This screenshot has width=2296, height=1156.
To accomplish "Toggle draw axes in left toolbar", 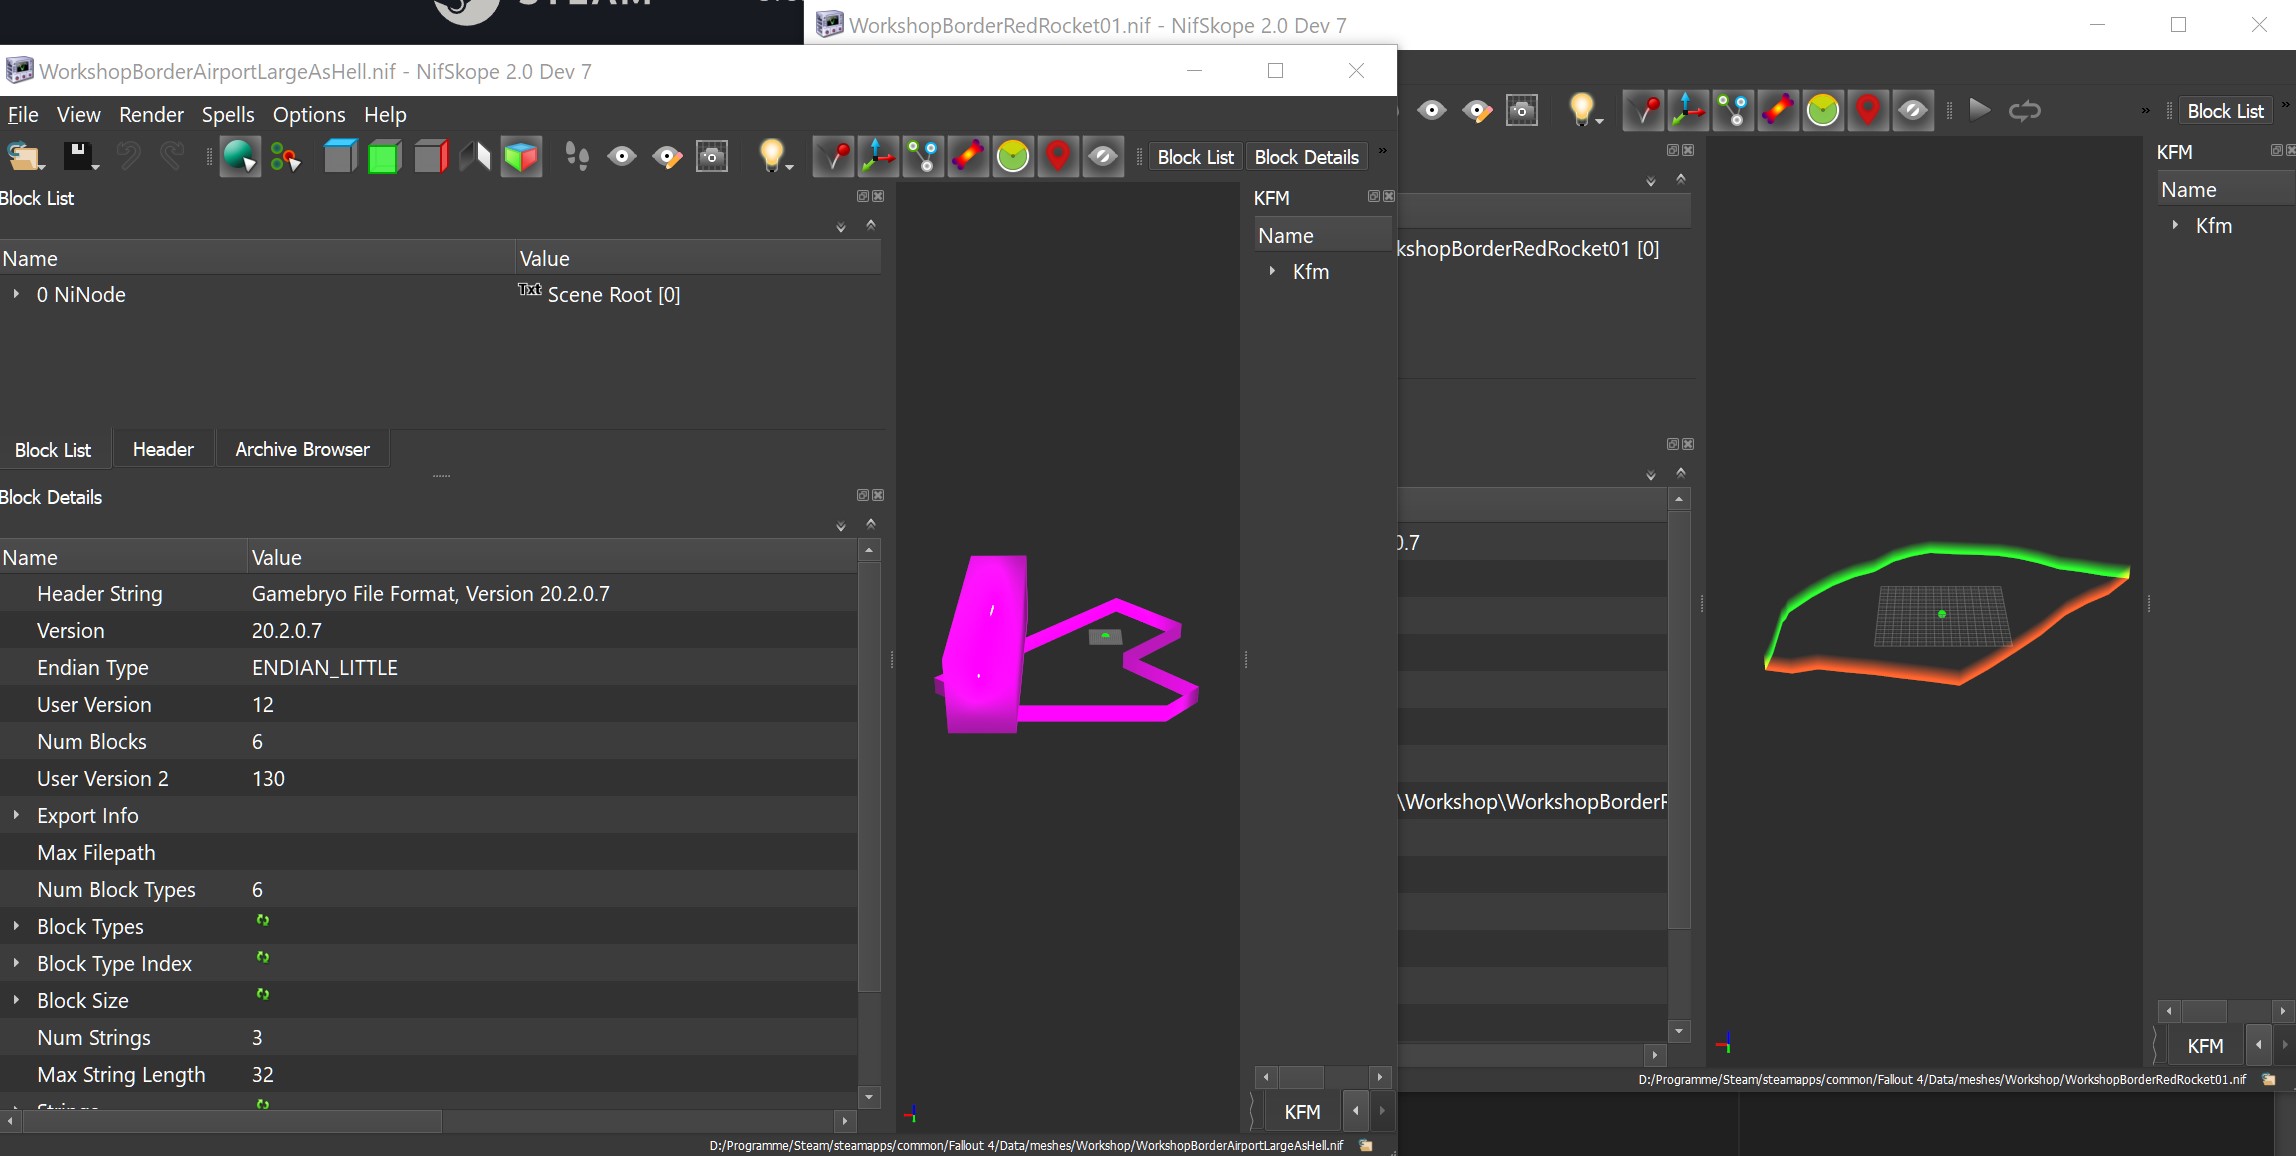I will (877, 157).
